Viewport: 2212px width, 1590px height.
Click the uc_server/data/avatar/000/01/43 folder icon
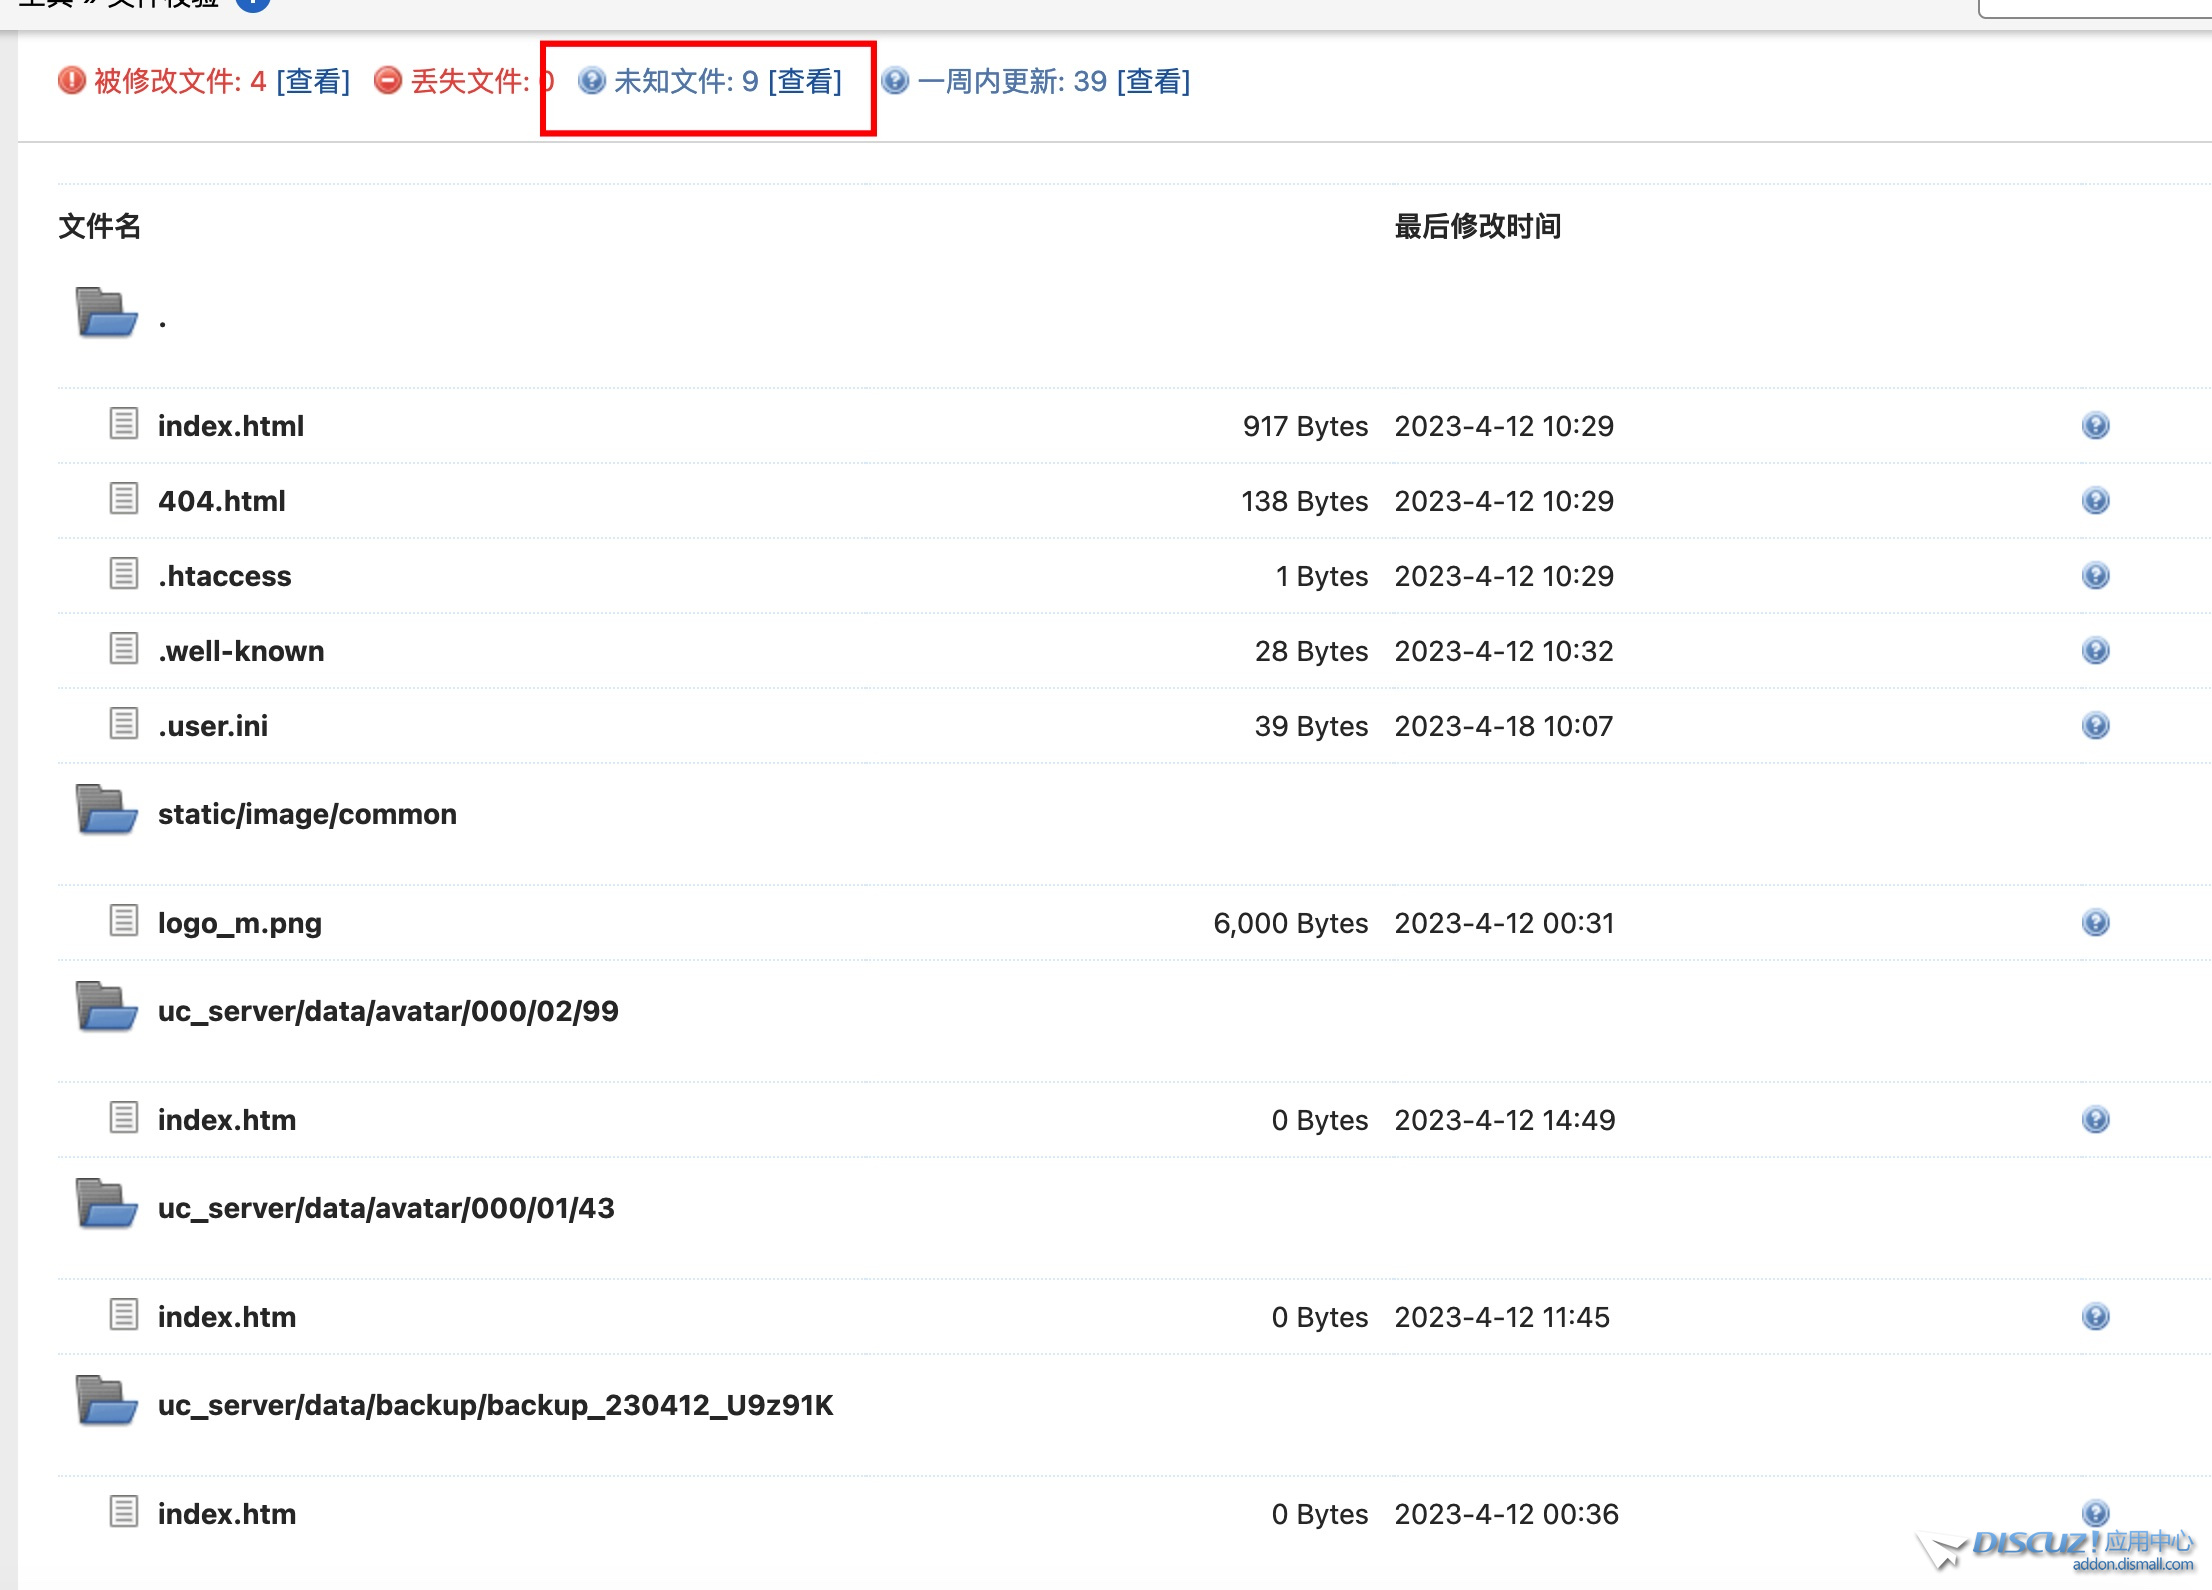click(x=106, y=1204)
